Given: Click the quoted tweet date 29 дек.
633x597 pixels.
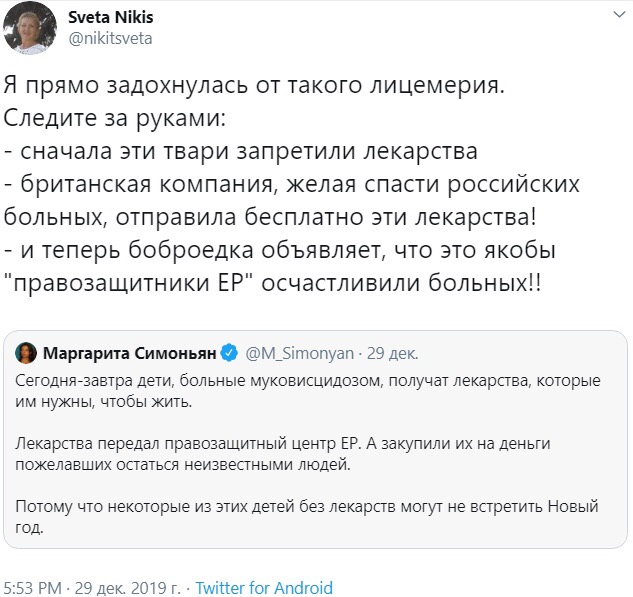Looking at the screenshot, I should pyautogui.click(x=389, y=353).
